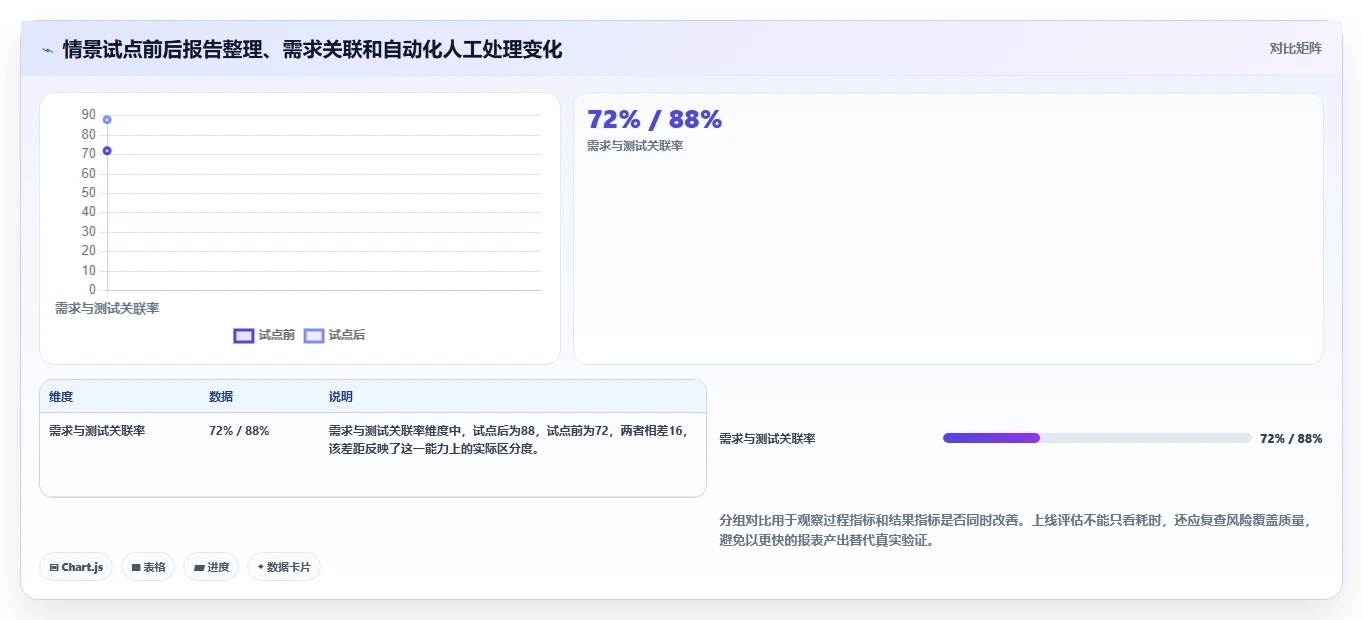Click the table cell 72% / 88%
The image size is (1363, 620).
239,431
